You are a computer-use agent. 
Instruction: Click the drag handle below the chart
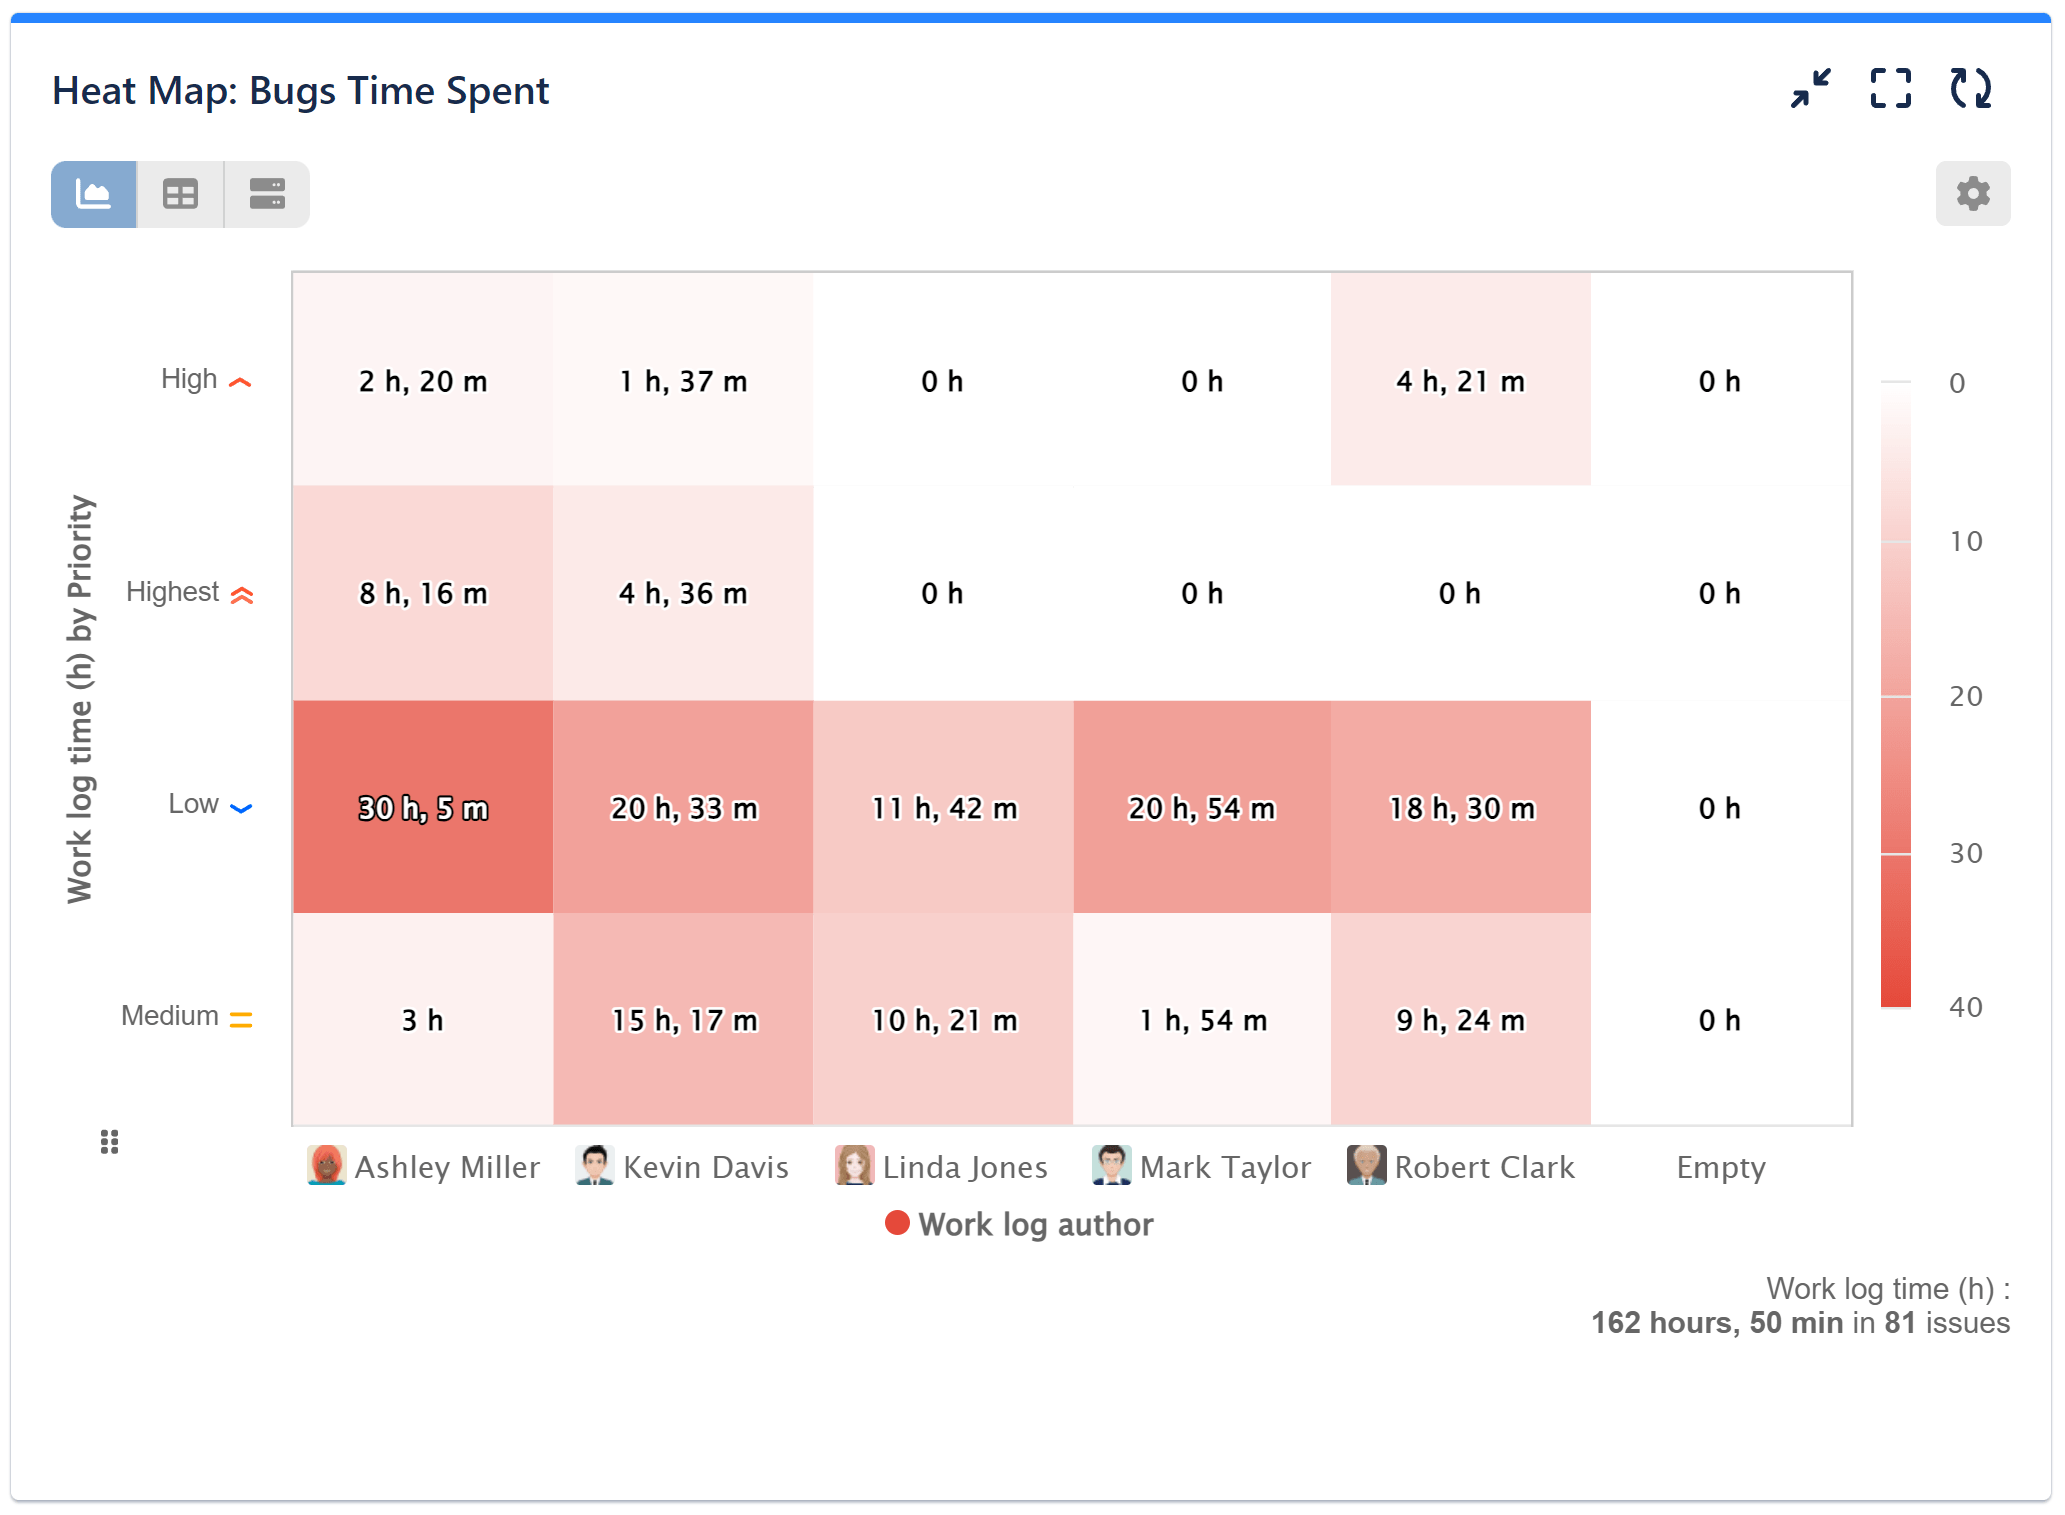click(108, 1142)
